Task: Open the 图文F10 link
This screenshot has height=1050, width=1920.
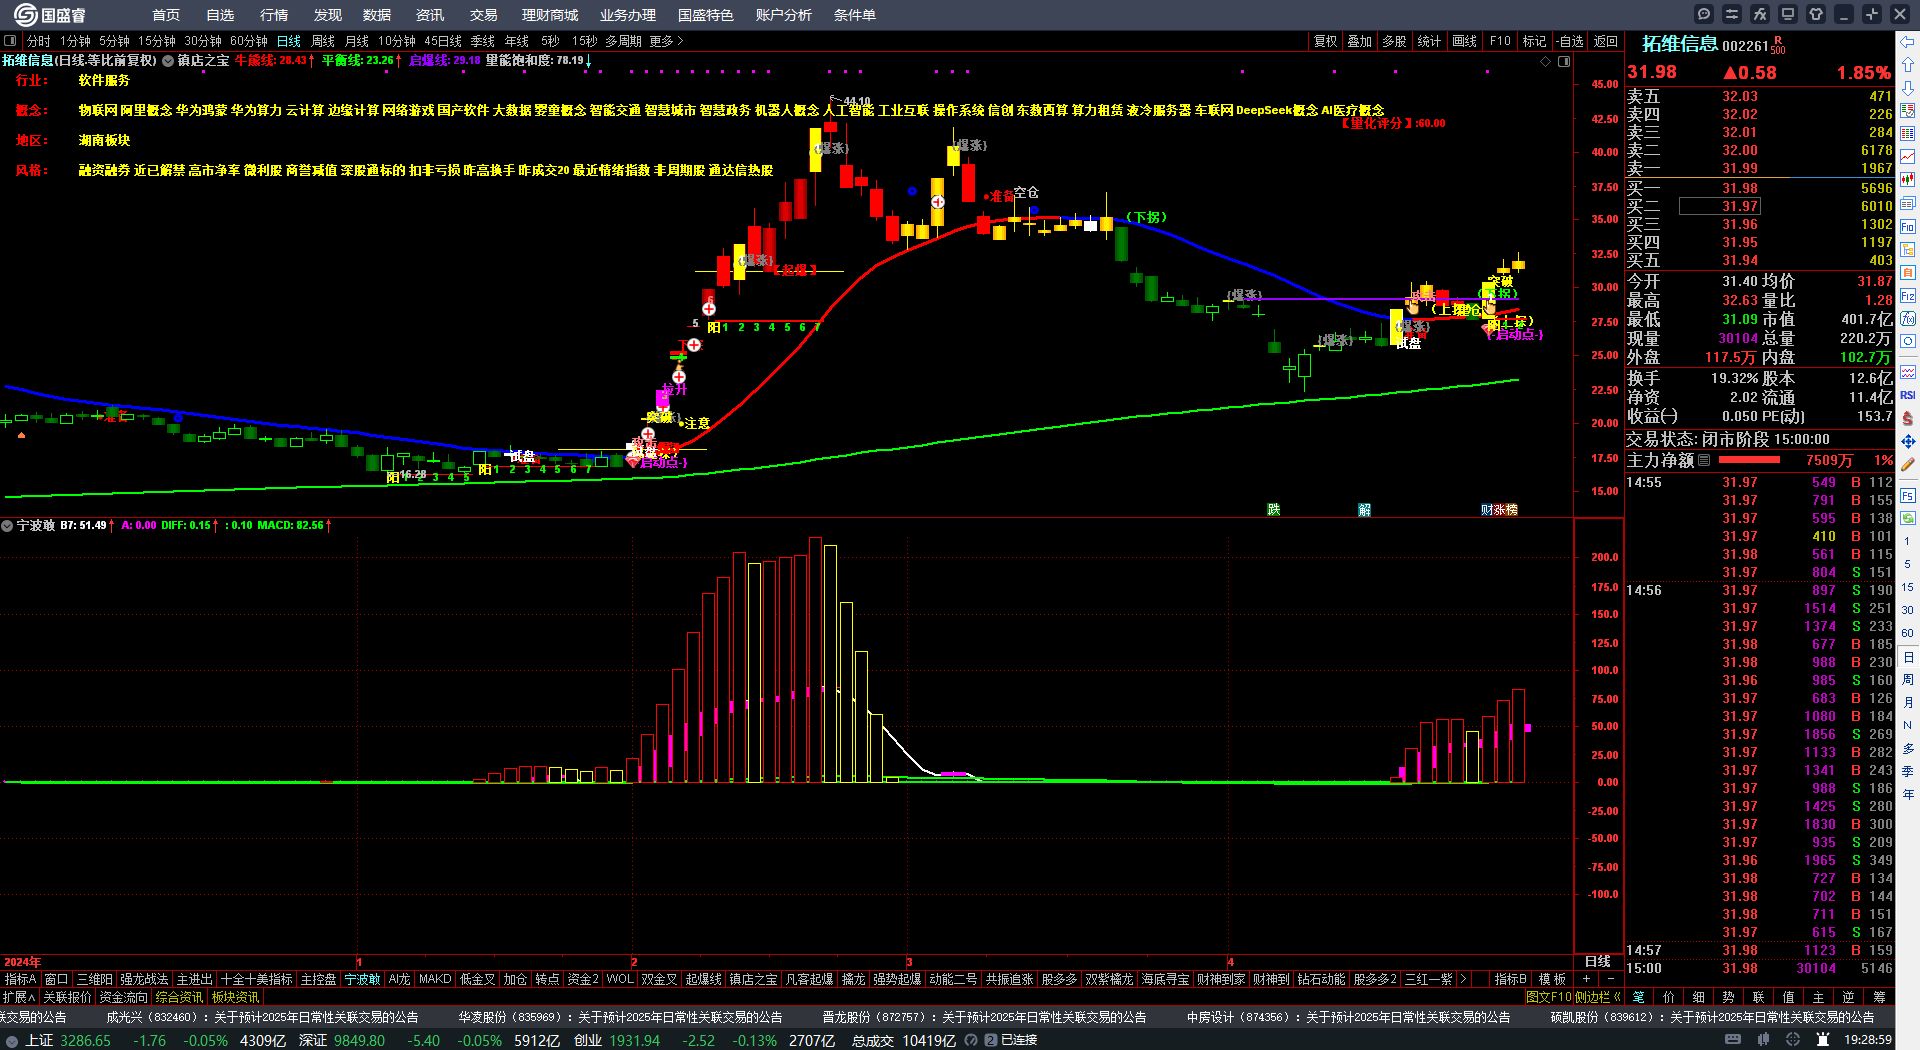Action: (1549, 997)
